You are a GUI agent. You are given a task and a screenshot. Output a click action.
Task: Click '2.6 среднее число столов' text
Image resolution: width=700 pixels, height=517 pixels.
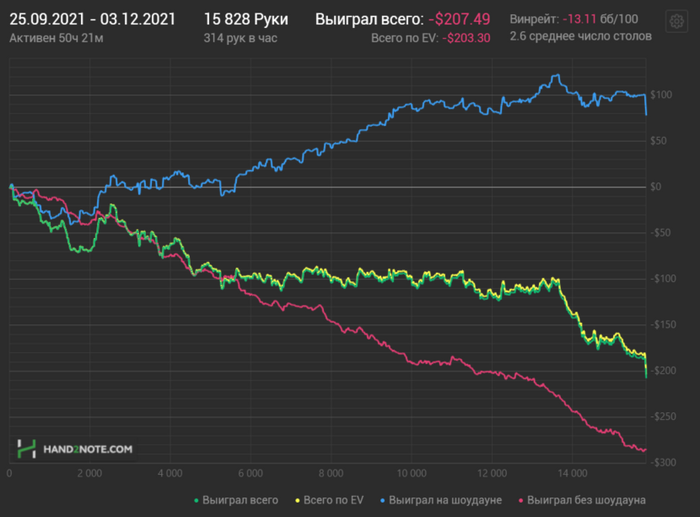(581, 36)
